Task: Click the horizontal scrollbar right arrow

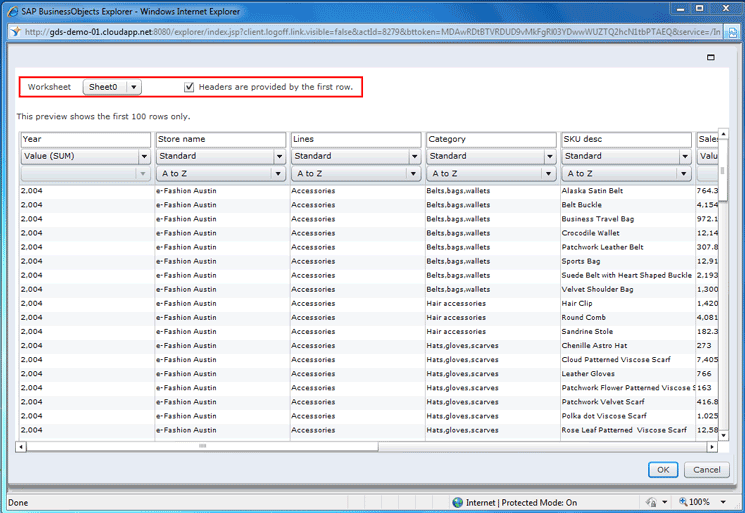Action: click(712, 446)
